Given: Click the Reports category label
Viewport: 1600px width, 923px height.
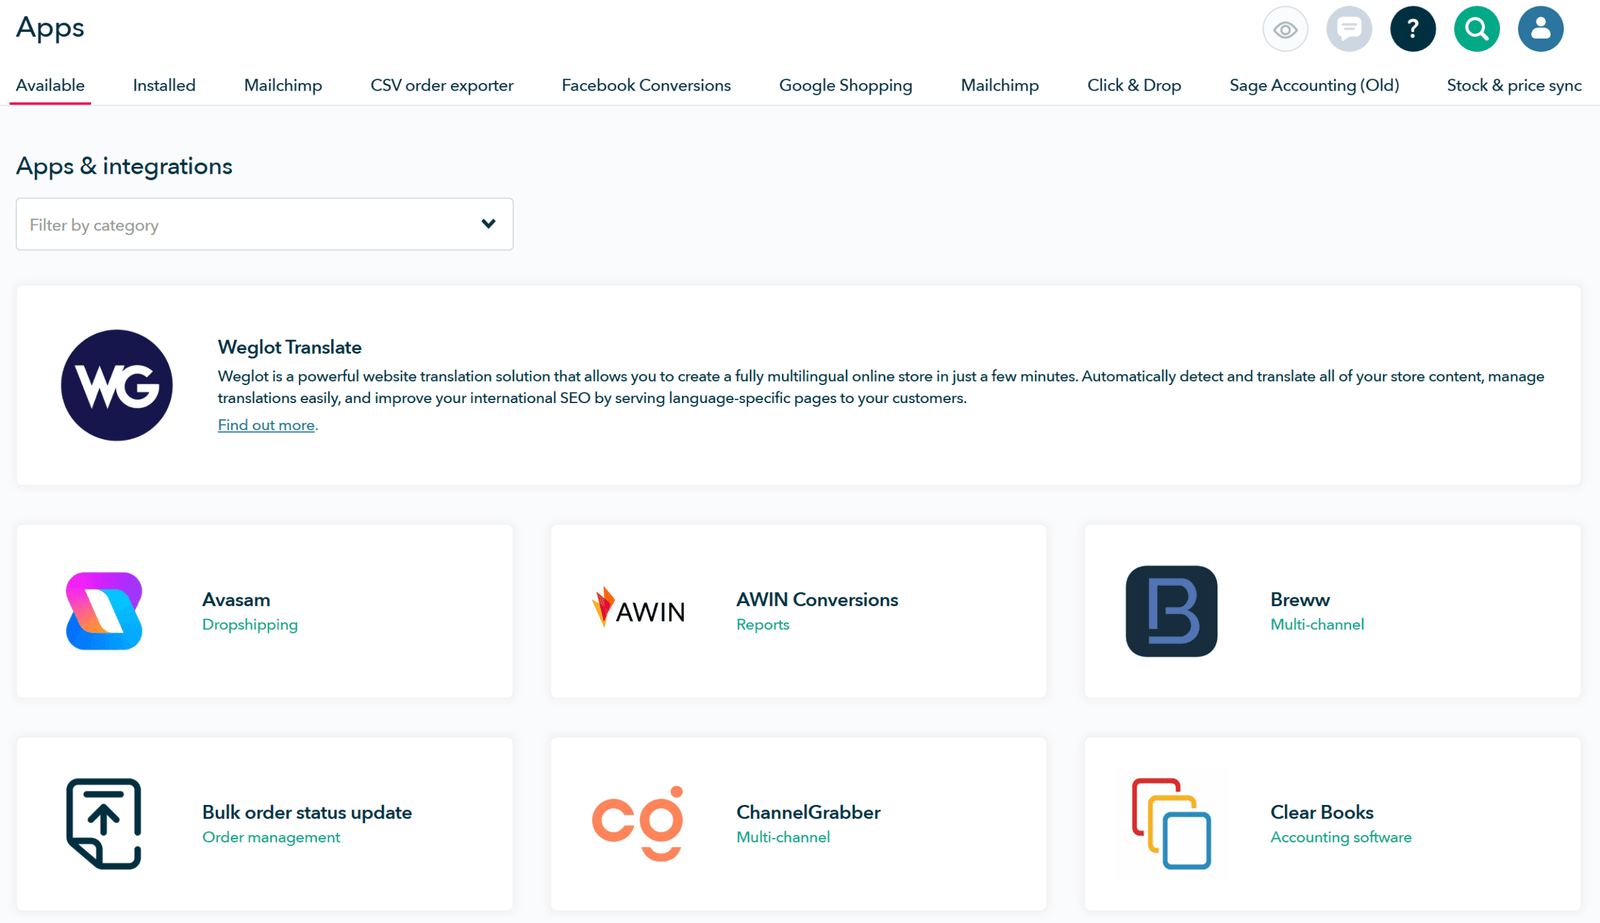Looking at the screenshot, I should (763, 624).
